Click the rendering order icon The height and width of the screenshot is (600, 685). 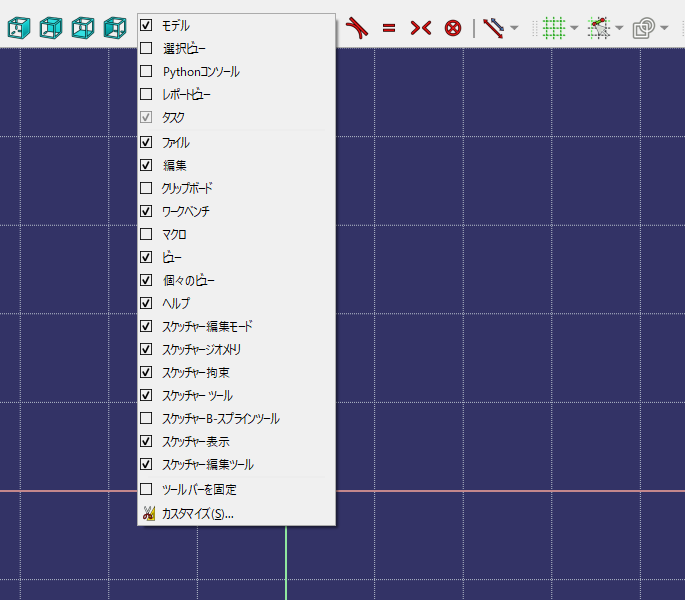[644, 28]
